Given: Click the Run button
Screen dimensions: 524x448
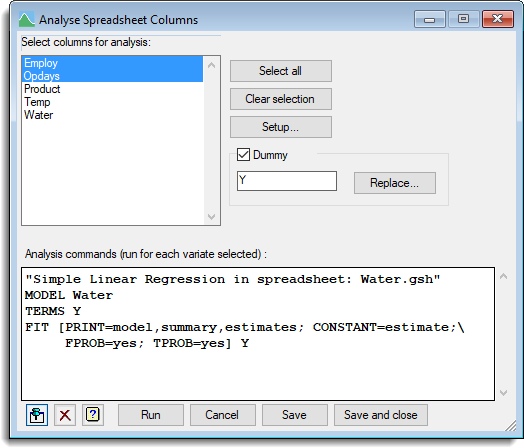Looking at the screenshot, I should click(151, 415).
